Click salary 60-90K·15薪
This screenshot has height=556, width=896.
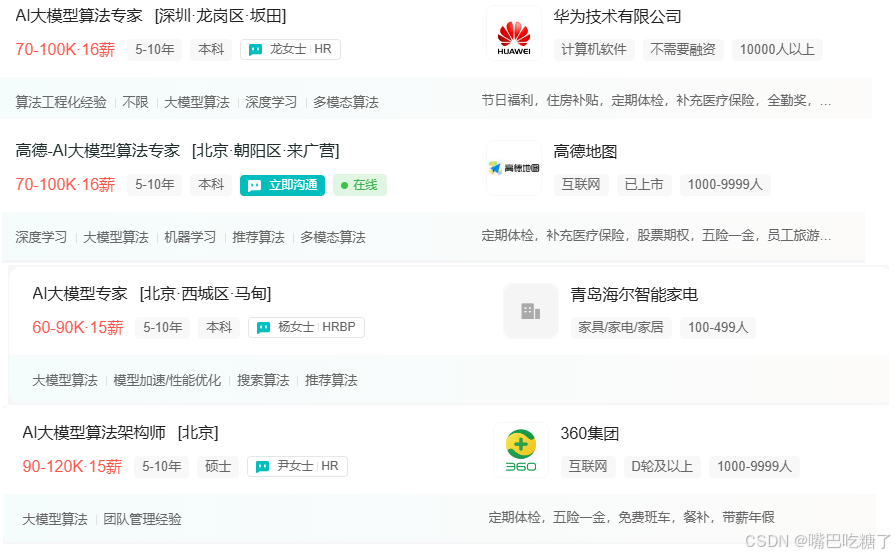tap(78, 327)
